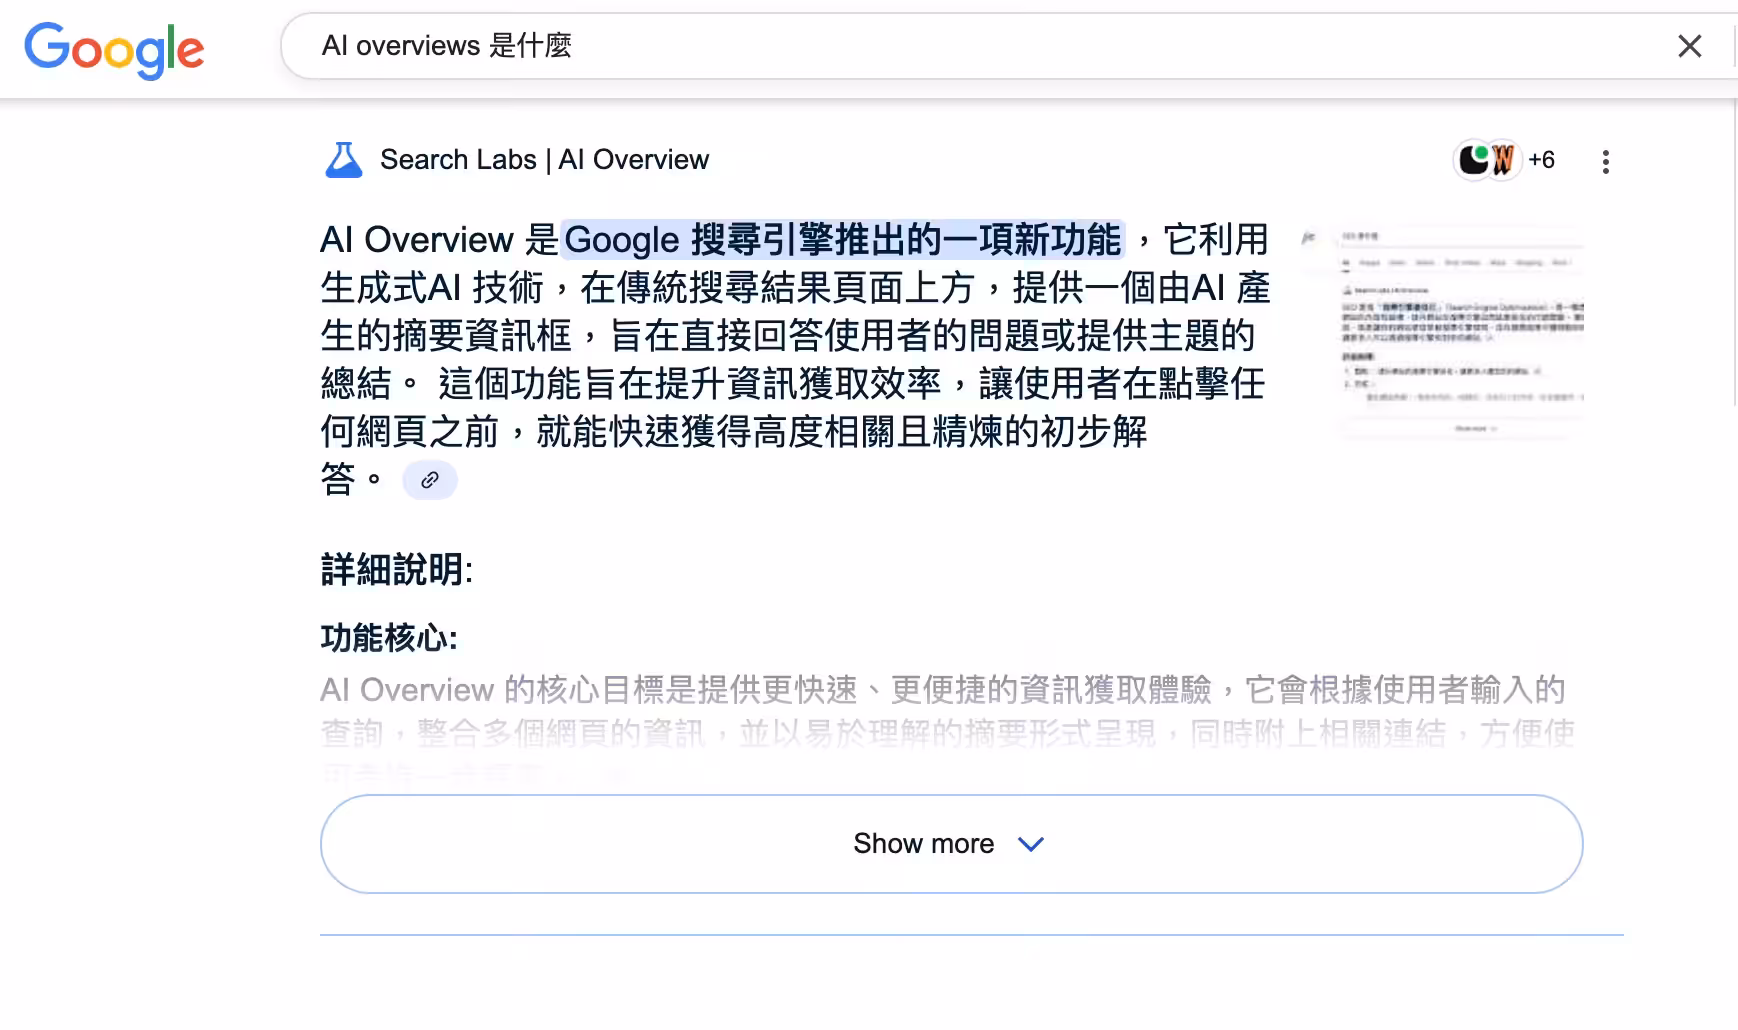Open the three-dot AI Overview options menu
Image resolution: width=1738 pixels, height=1030 pixels.
tap(1605, 162)
